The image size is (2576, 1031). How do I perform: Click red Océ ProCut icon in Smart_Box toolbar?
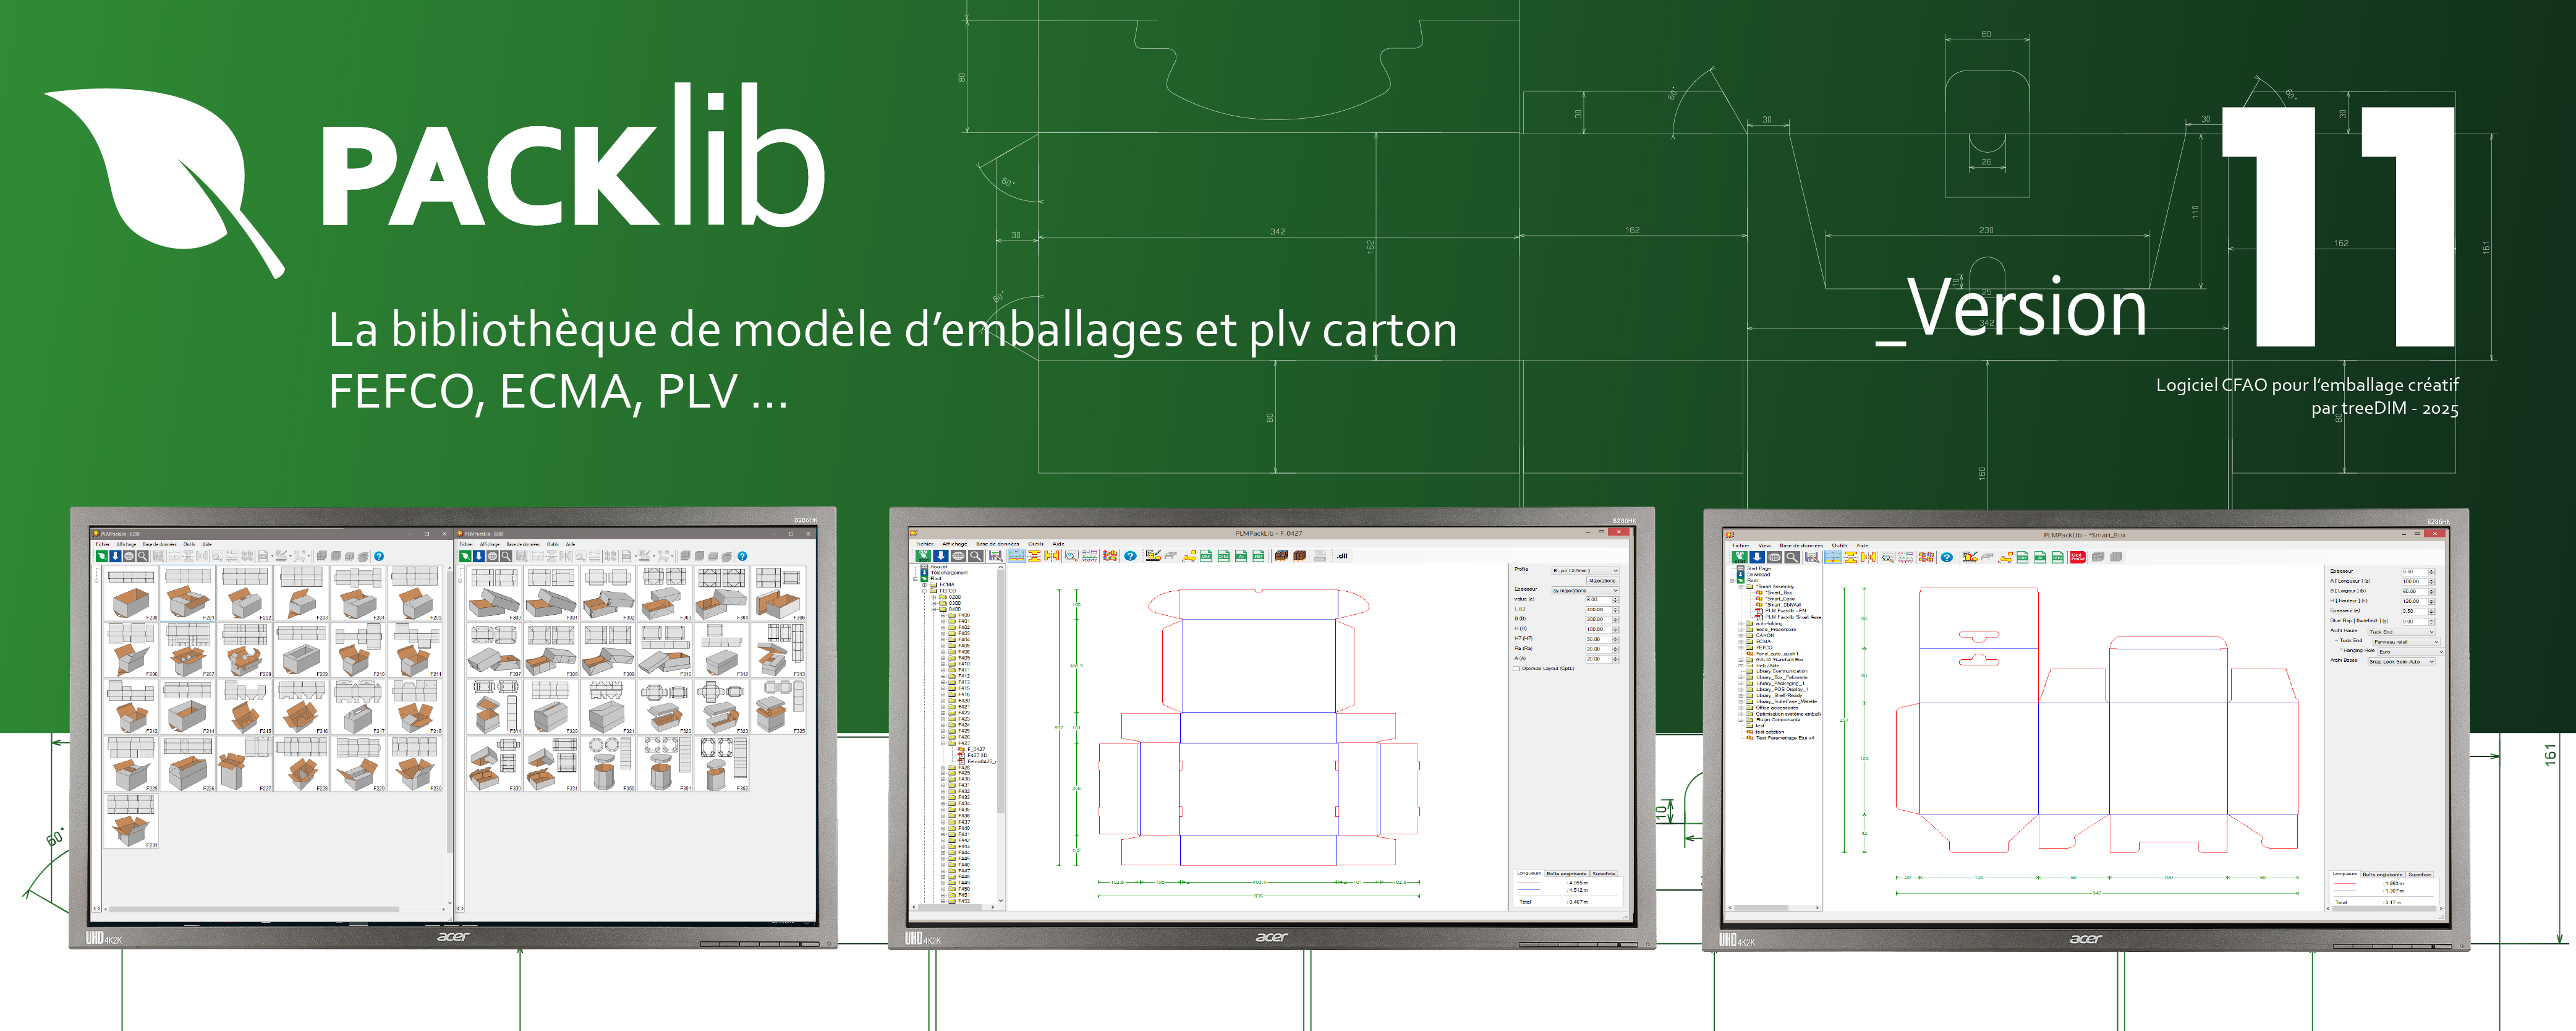(x=2078, y=557)
